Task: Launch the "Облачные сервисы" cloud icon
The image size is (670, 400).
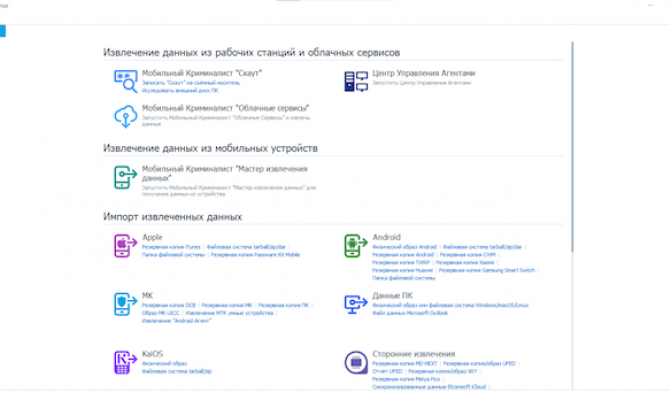Action: pos(126,116)
